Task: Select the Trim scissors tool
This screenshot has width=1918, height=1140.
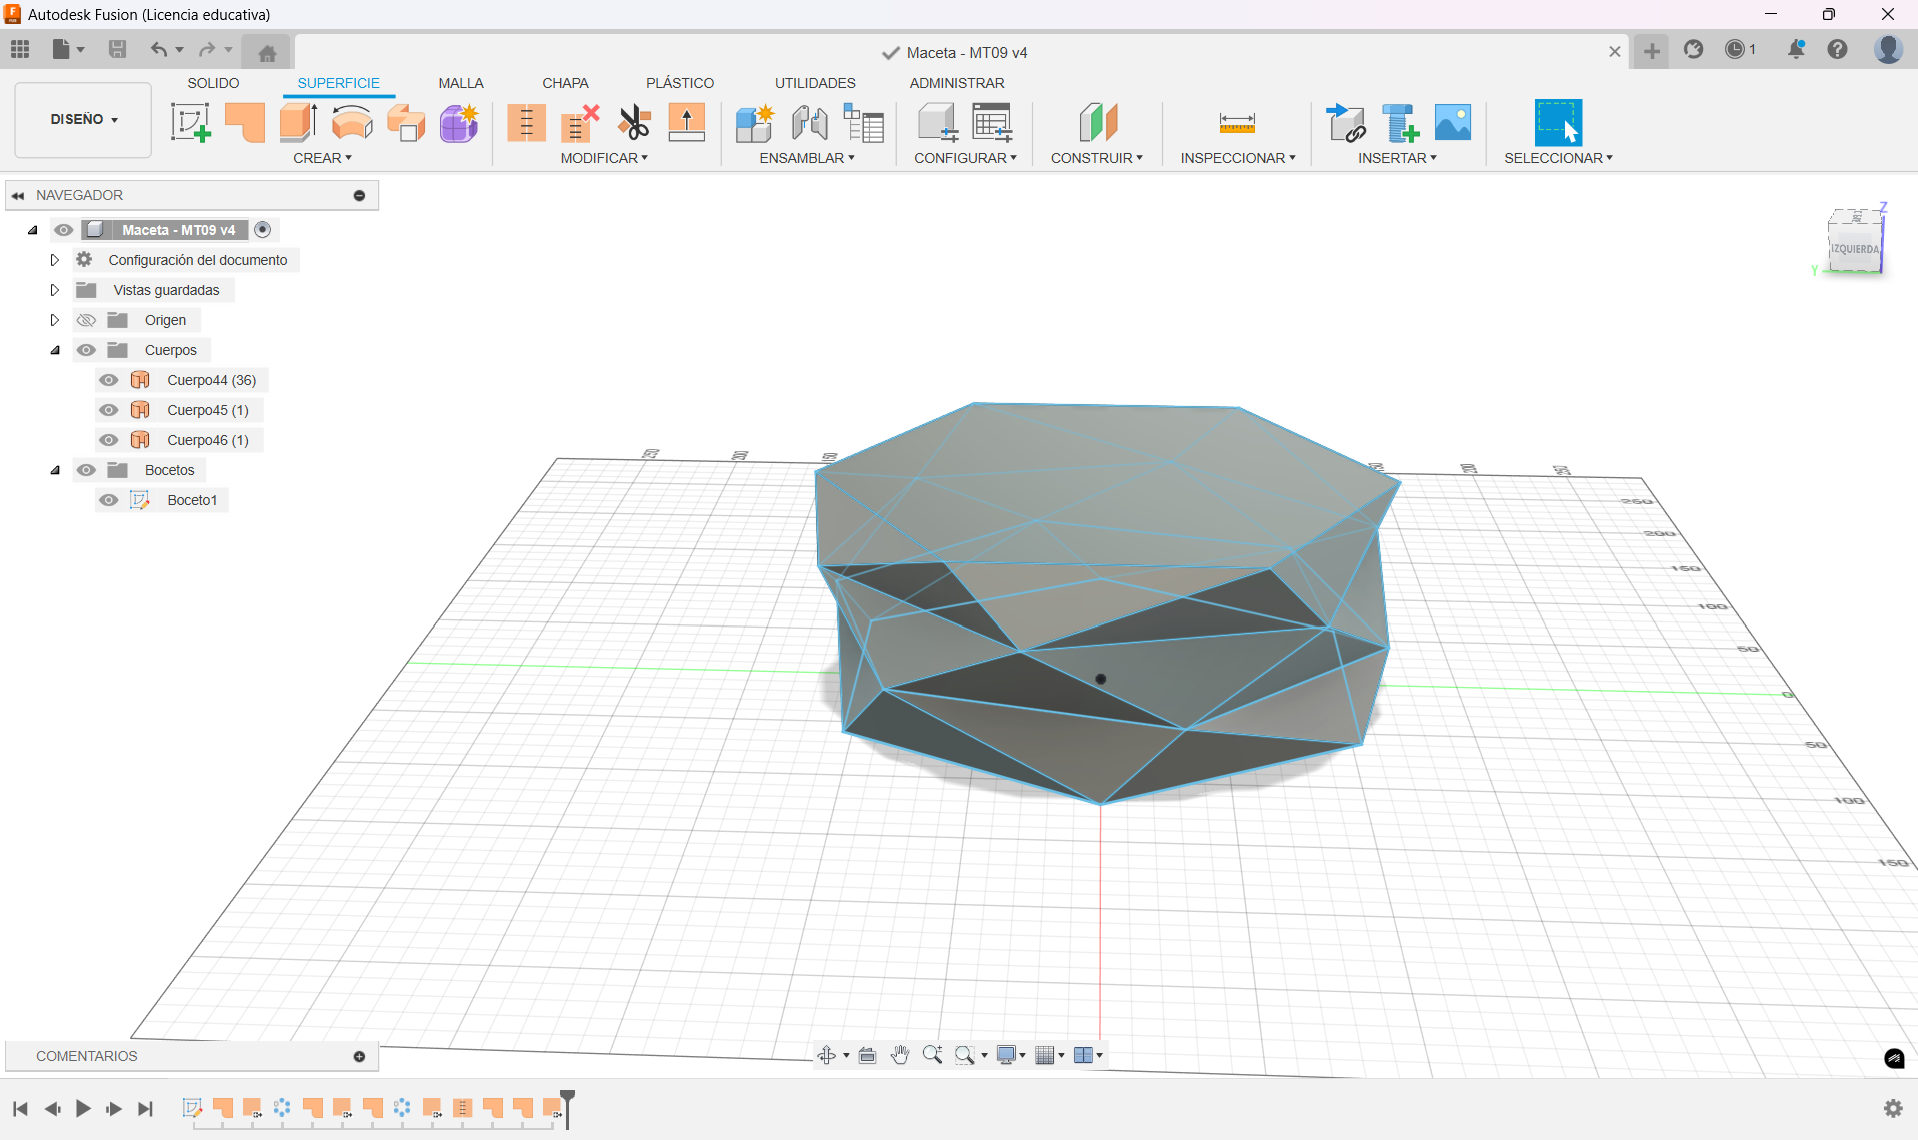Action: (634, 123)
